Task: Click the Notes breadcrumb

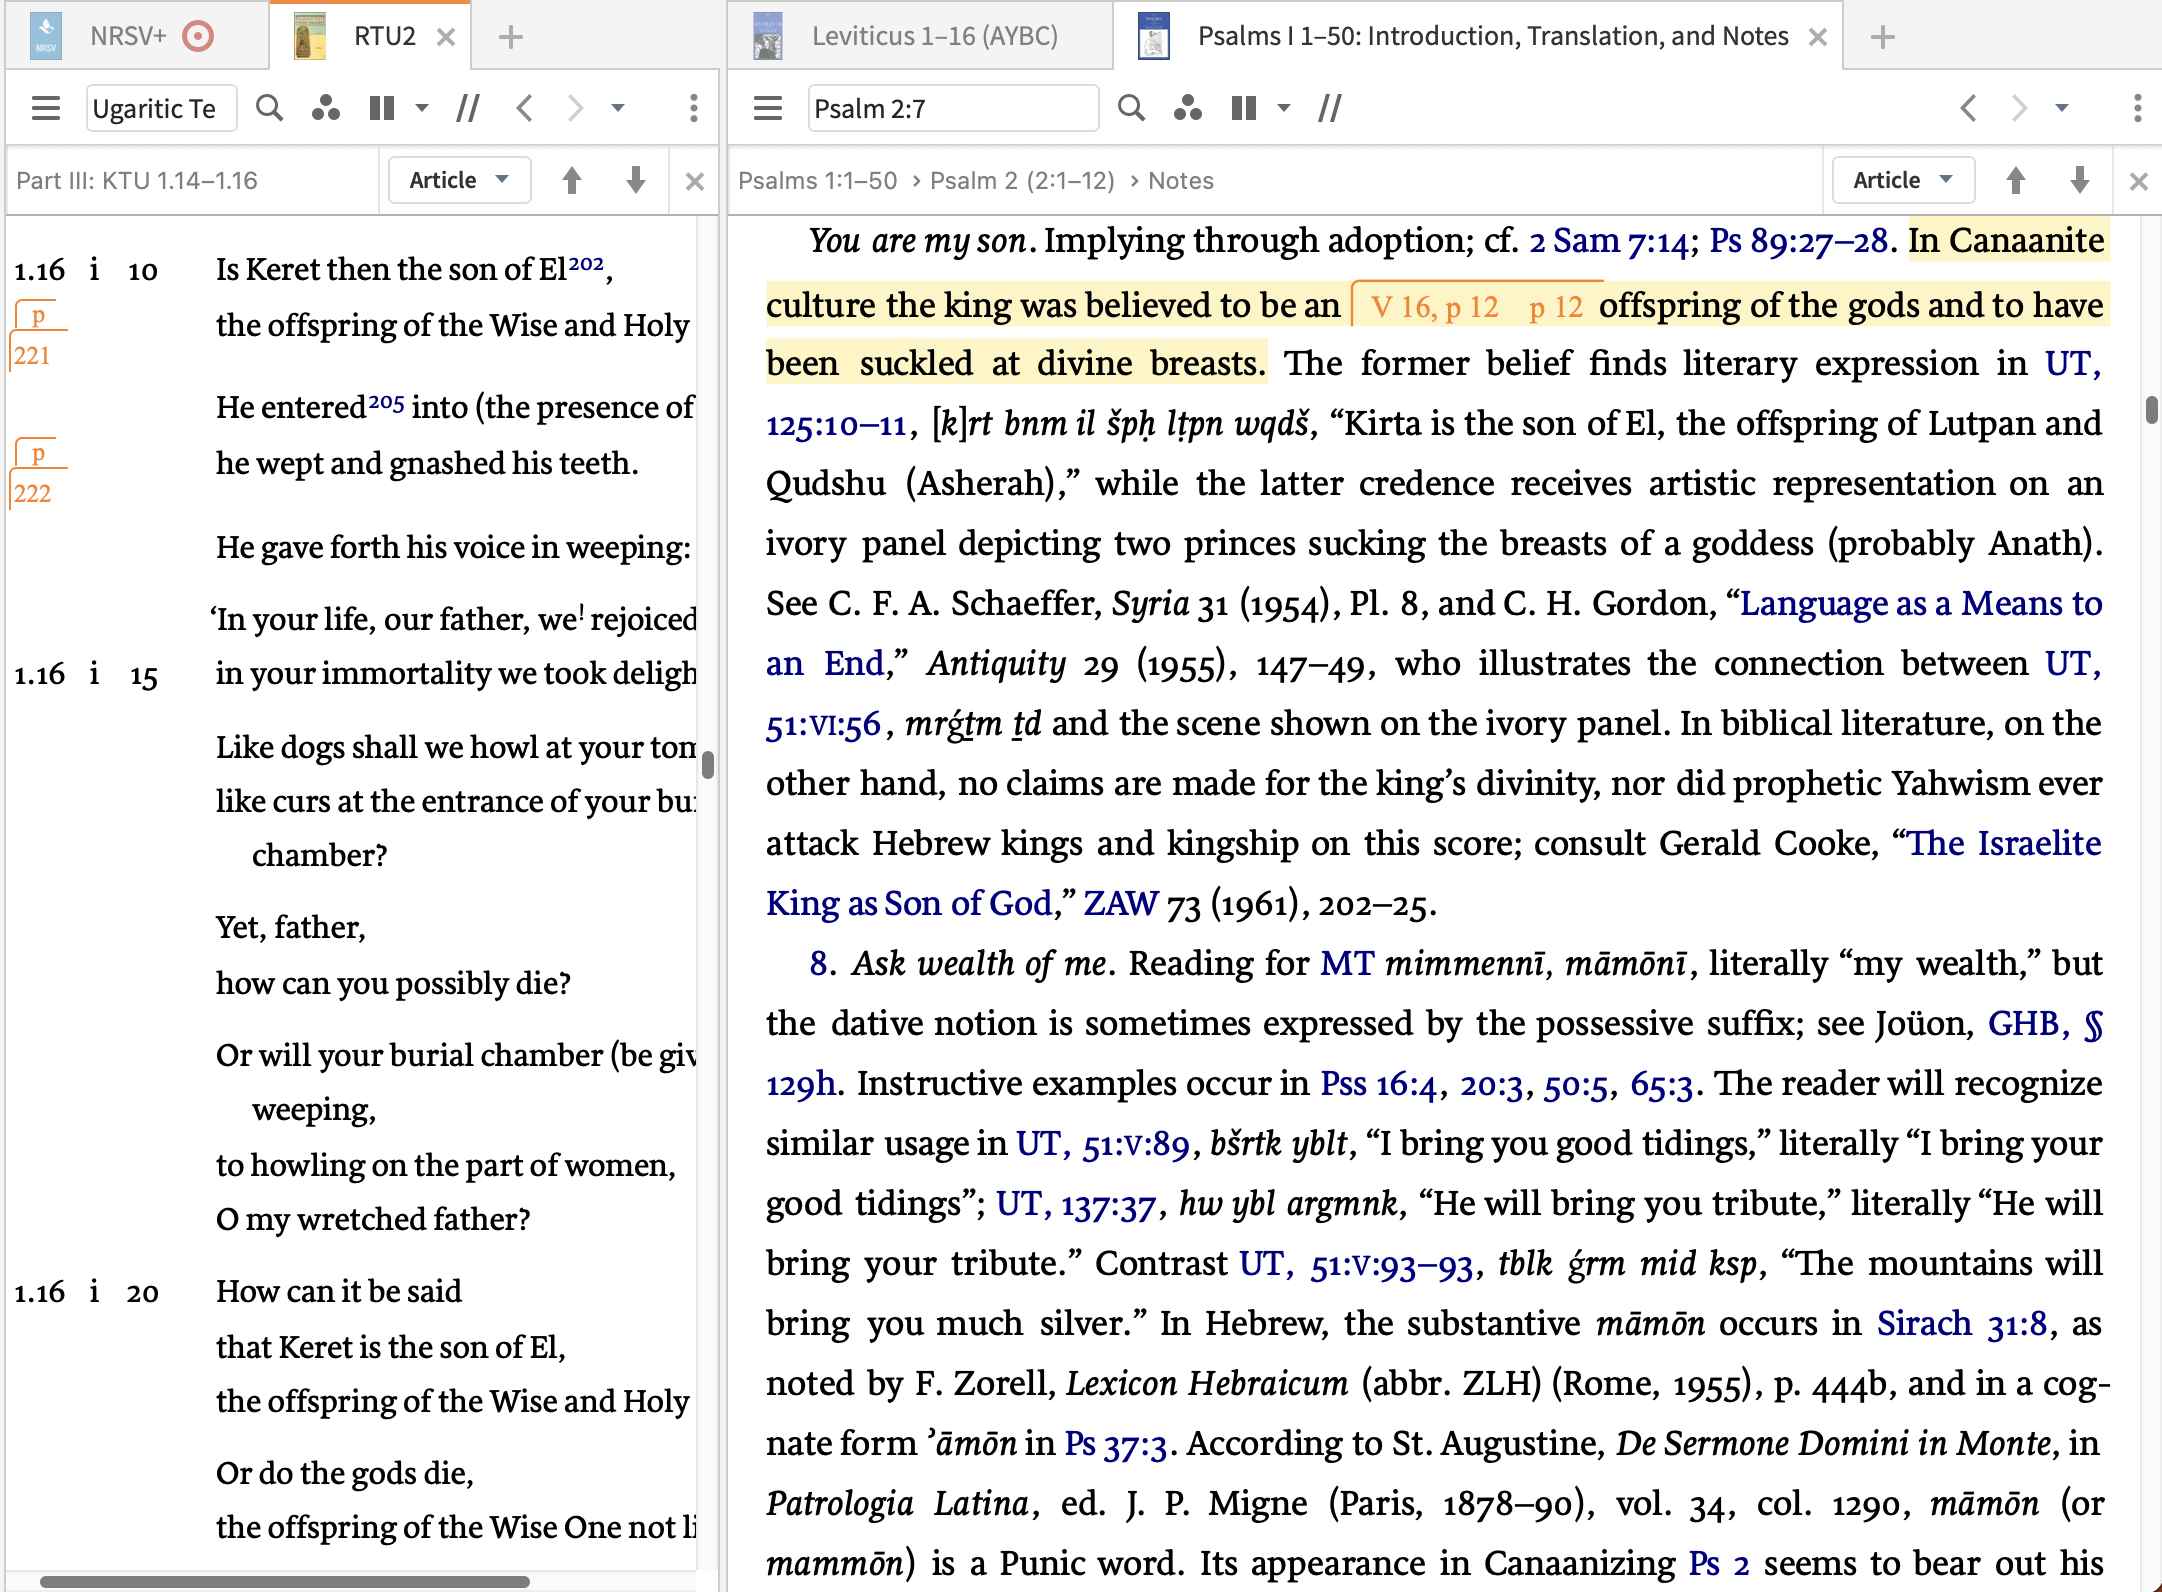Action: point(1180,181)
